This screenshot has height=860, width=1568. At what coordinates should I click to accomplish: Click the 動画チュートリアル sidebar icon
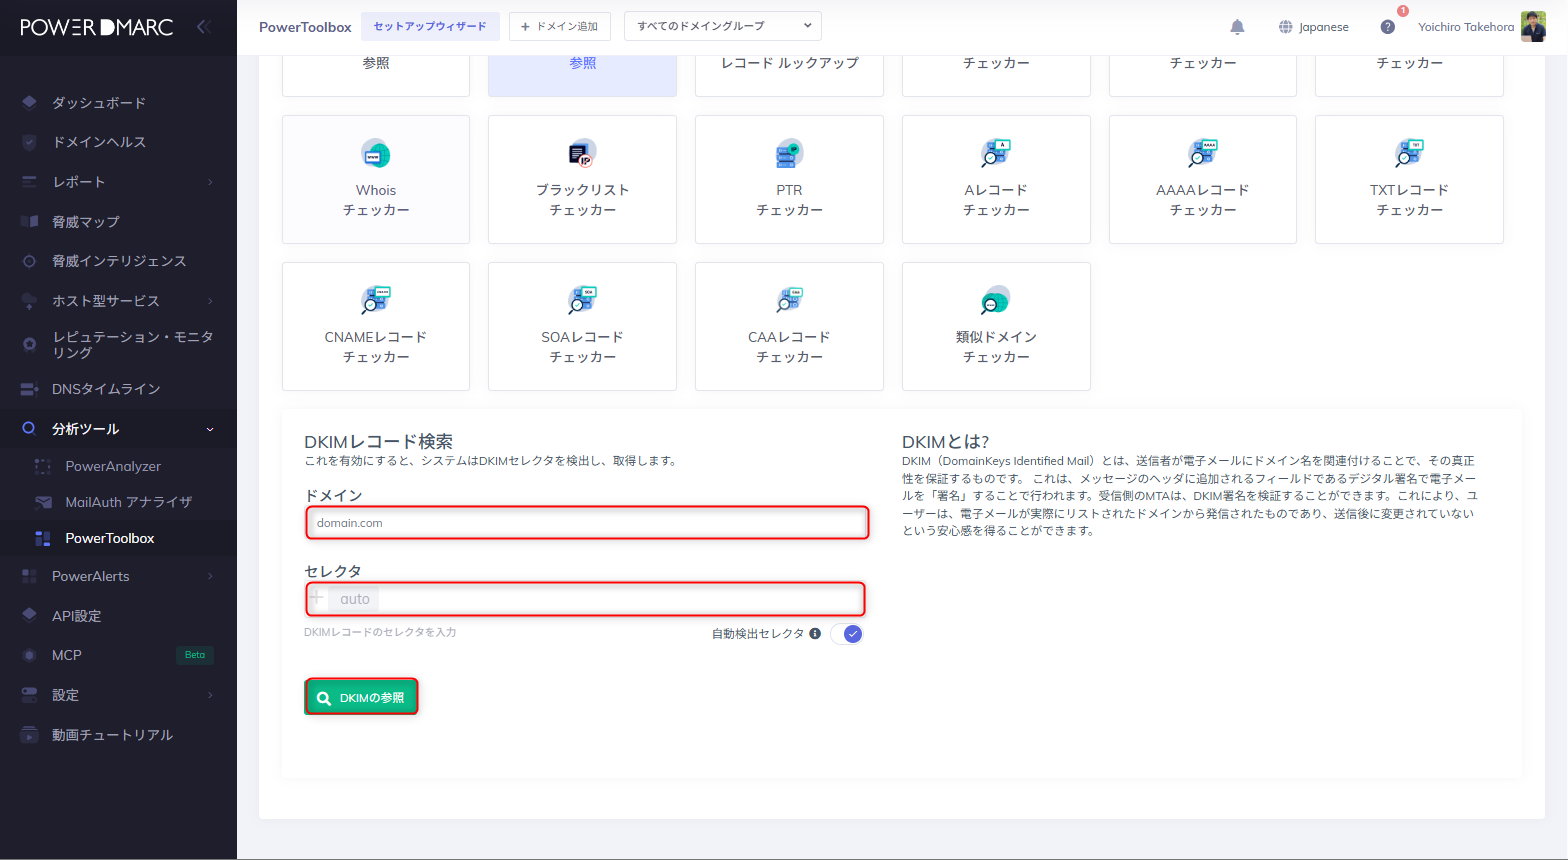[29, 735]
